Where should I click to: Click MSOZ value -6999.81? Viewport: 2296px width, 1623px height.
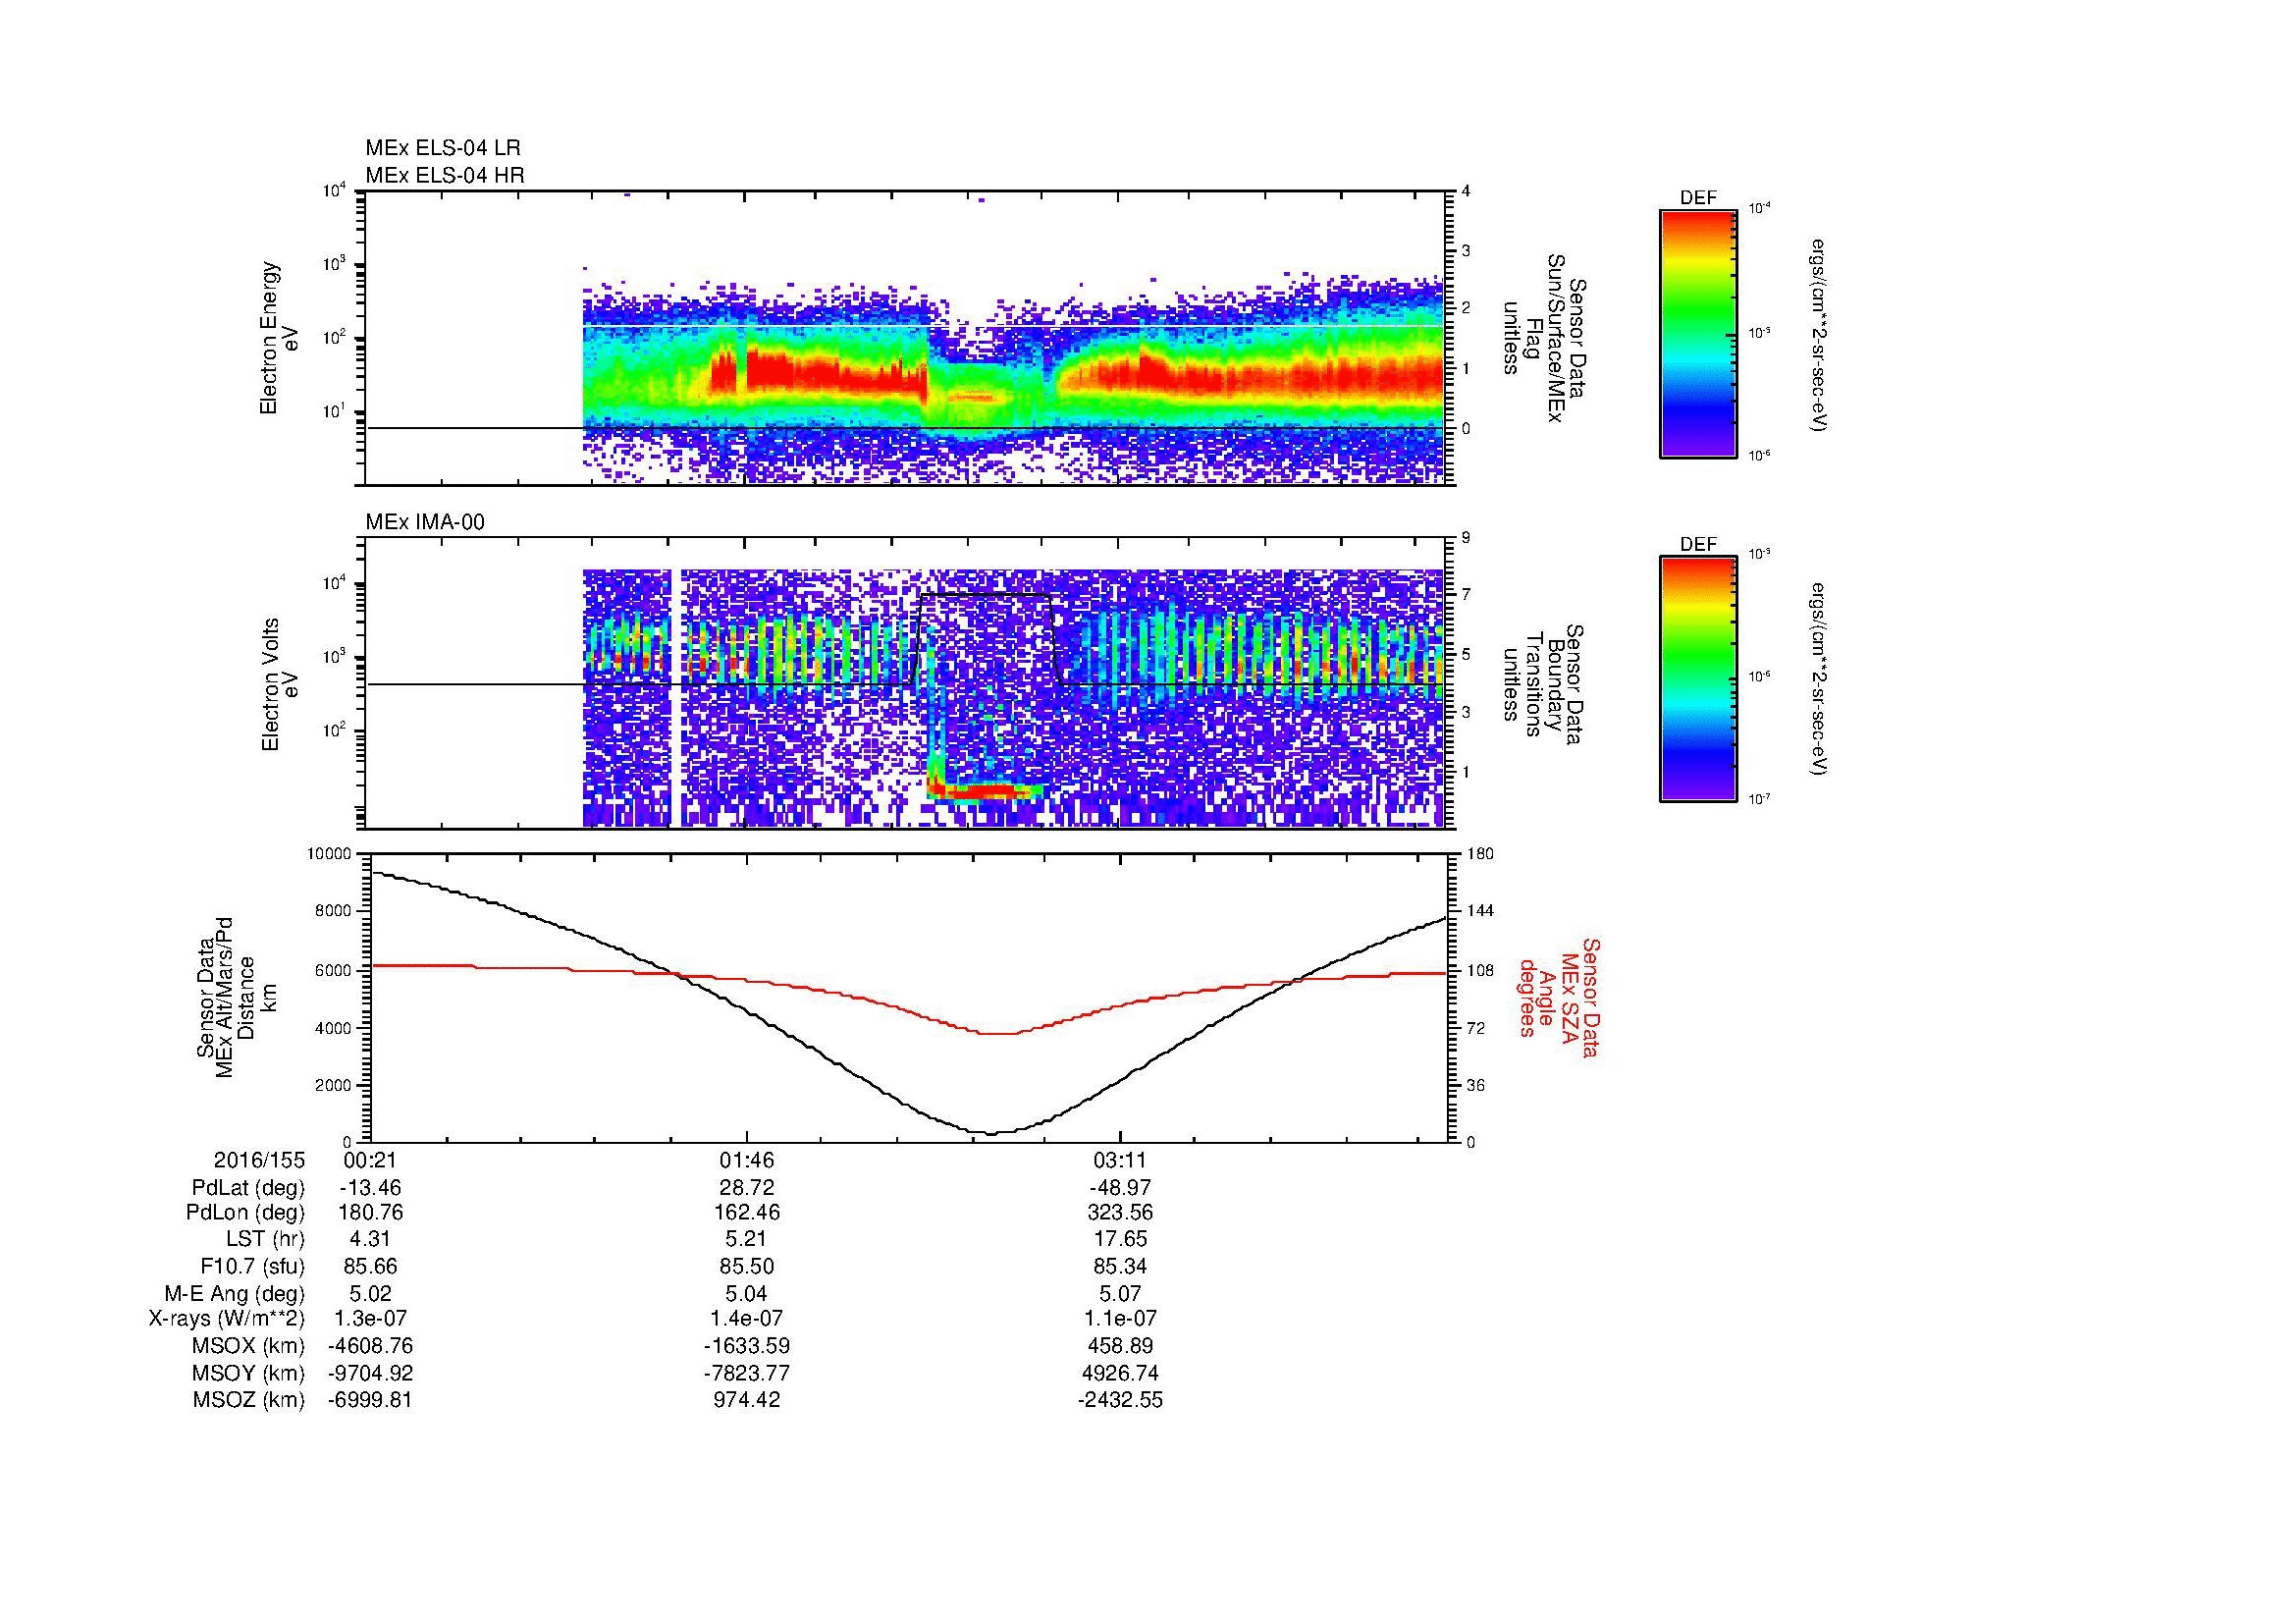(370, 1400)
